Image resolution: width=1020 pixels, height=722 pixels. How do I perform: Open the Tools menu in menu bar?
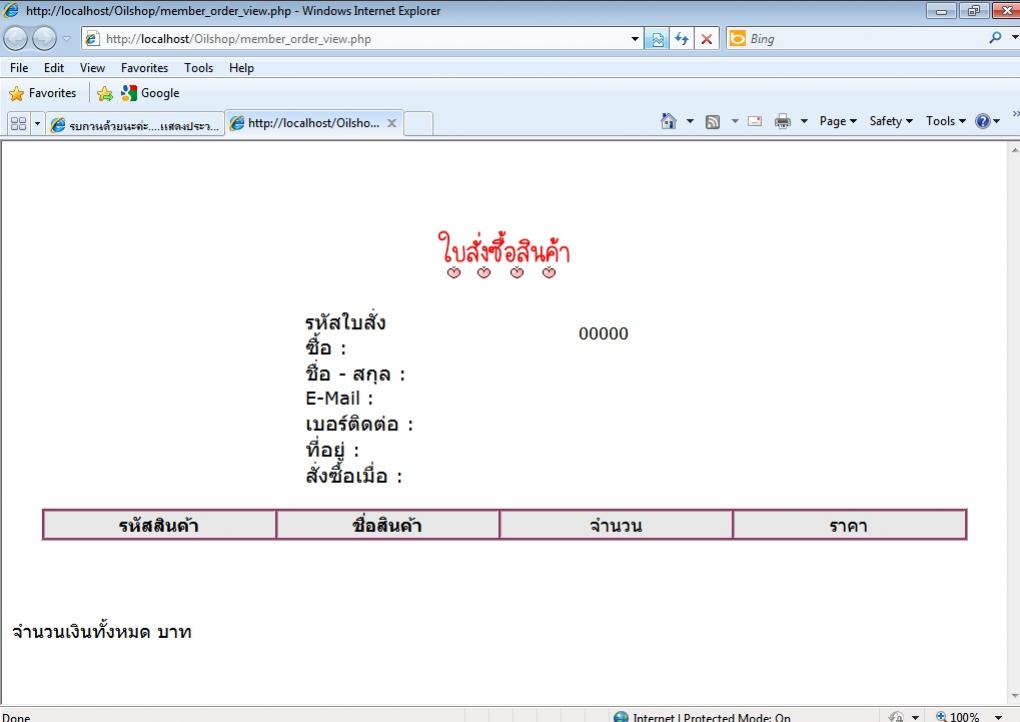[198, 68]
